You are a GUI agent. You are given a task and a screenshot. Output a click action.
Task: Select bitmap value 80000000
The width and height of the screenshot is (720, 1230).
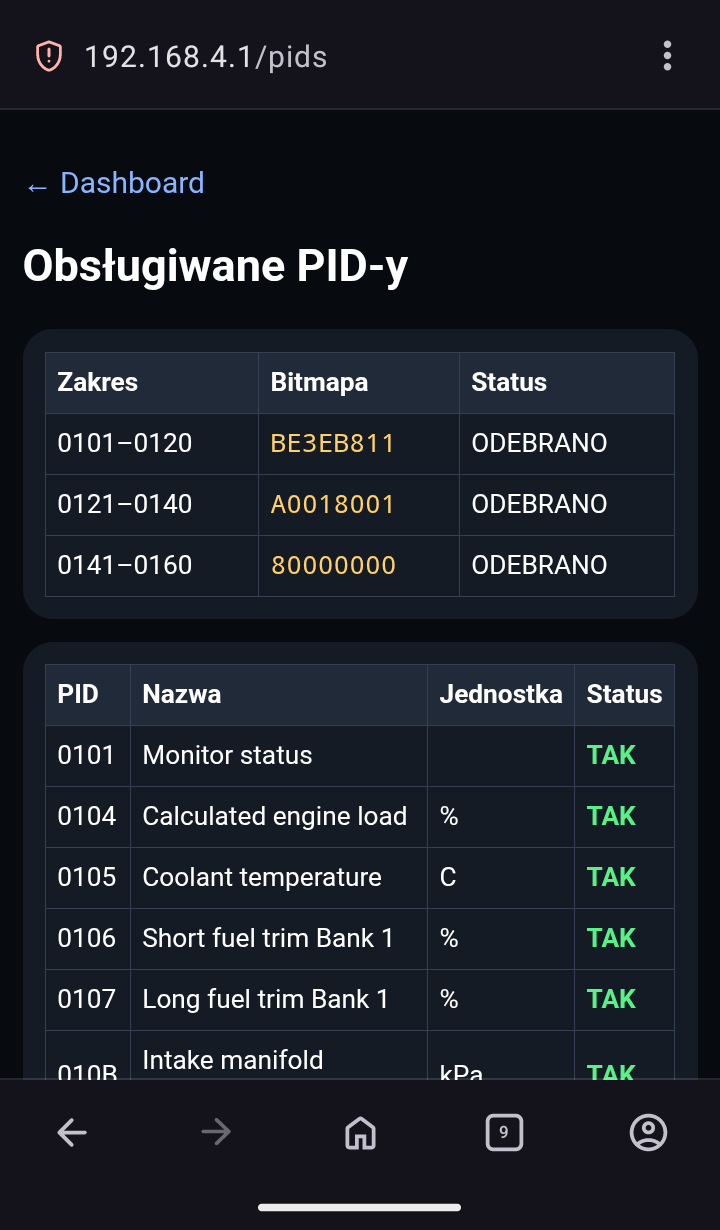pos(333,565)
